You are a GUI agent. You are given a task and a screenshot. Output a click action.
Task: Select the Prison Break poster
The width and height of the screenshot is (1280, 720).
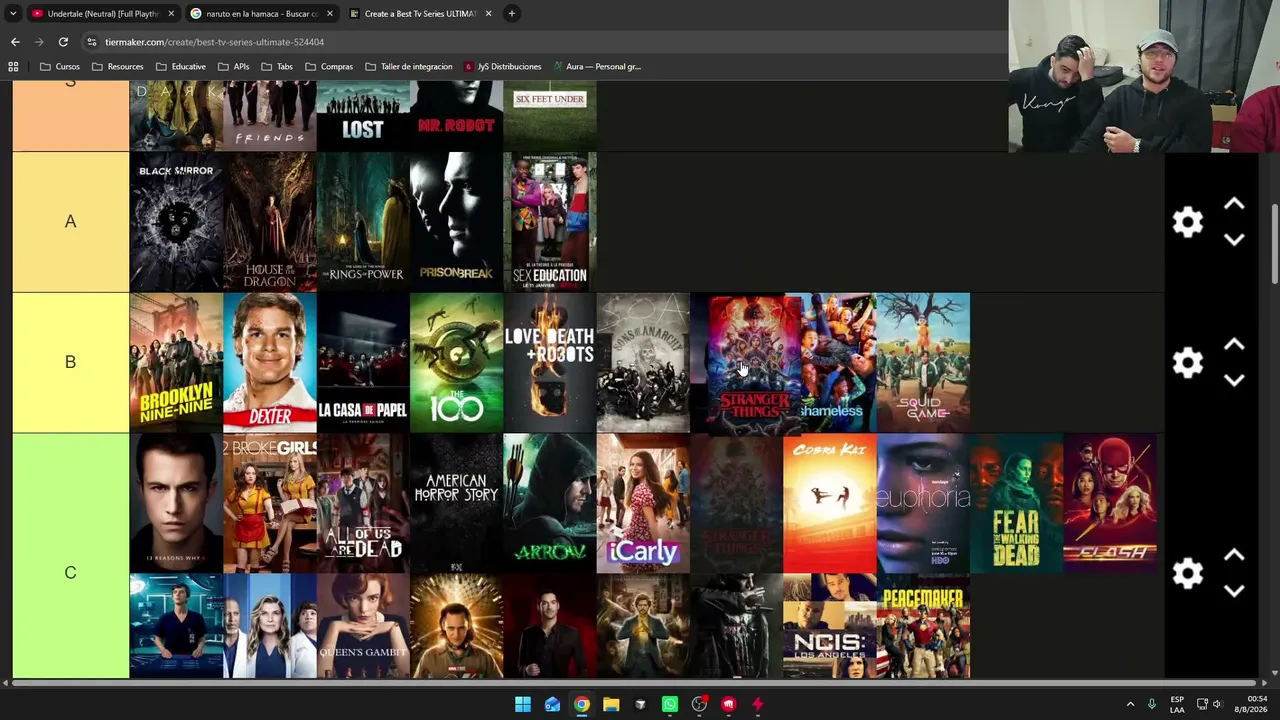coord(456,222)
